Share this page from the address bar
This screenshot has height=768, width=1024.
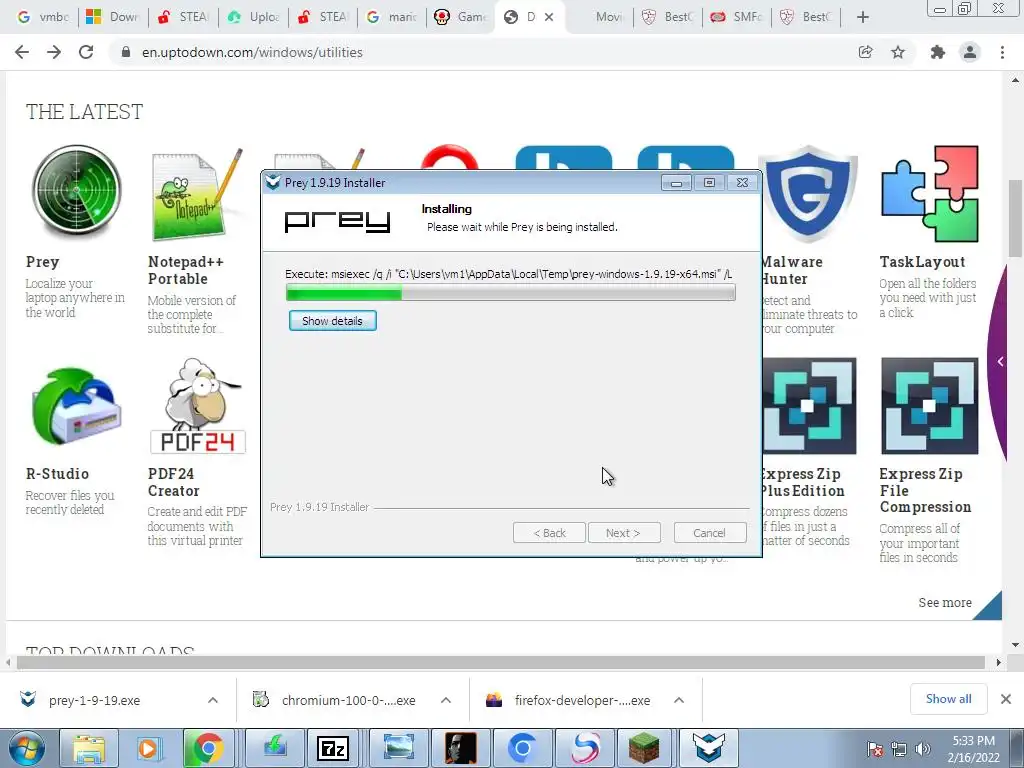click(x=866, y=52)
